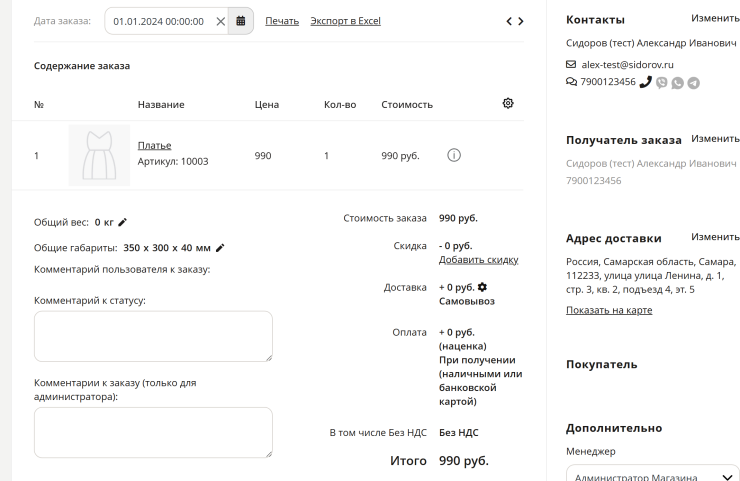Click dimensions value 350 x 300 x 40 мм
This screenshot has width=740, height=481.
tap(167, 248)
